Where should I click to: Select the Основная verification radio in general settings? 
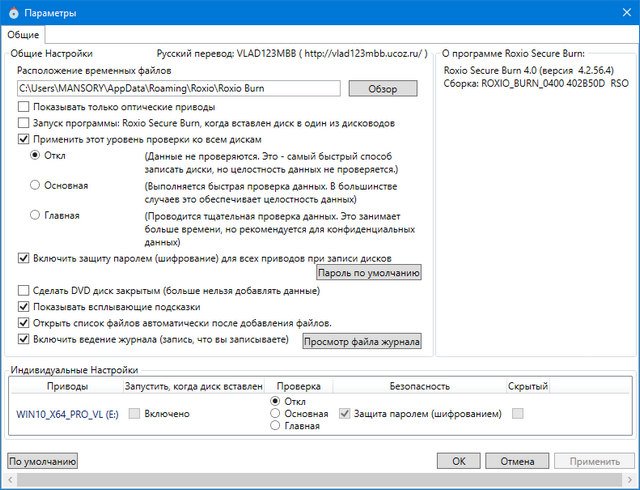tap(35, 185)
